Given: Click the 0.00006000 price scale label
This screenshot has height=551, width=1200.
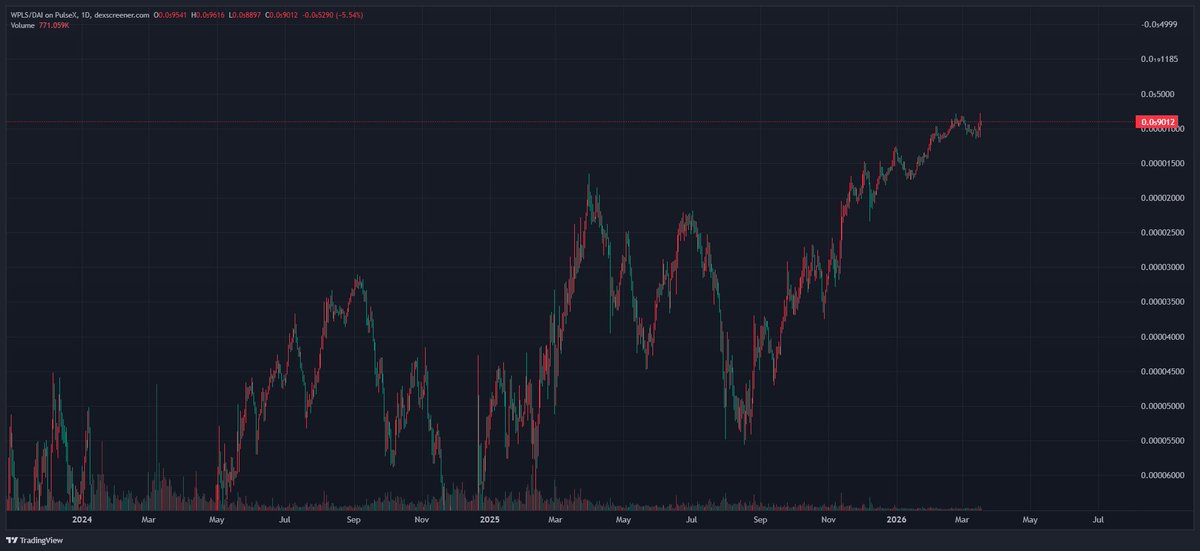Looking at the screenshot, I should click(1164, 475).
